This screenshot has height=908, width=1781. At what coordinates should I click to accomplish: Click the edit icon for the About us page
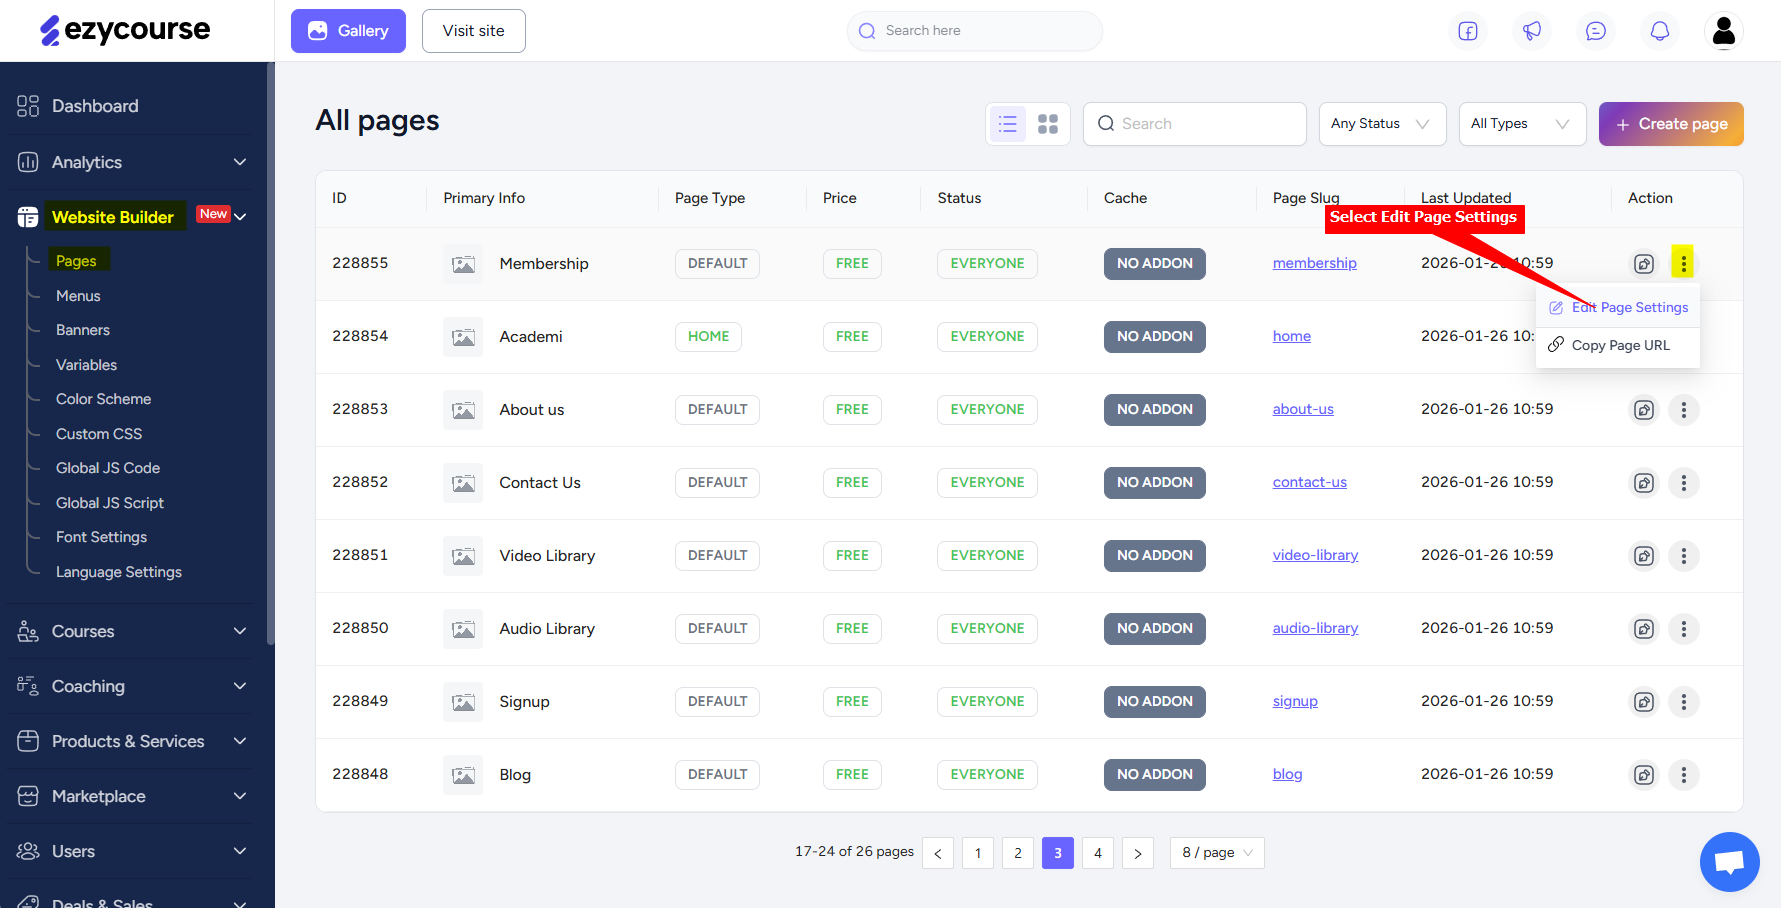pyautogui.click(x=1643, y=410)
